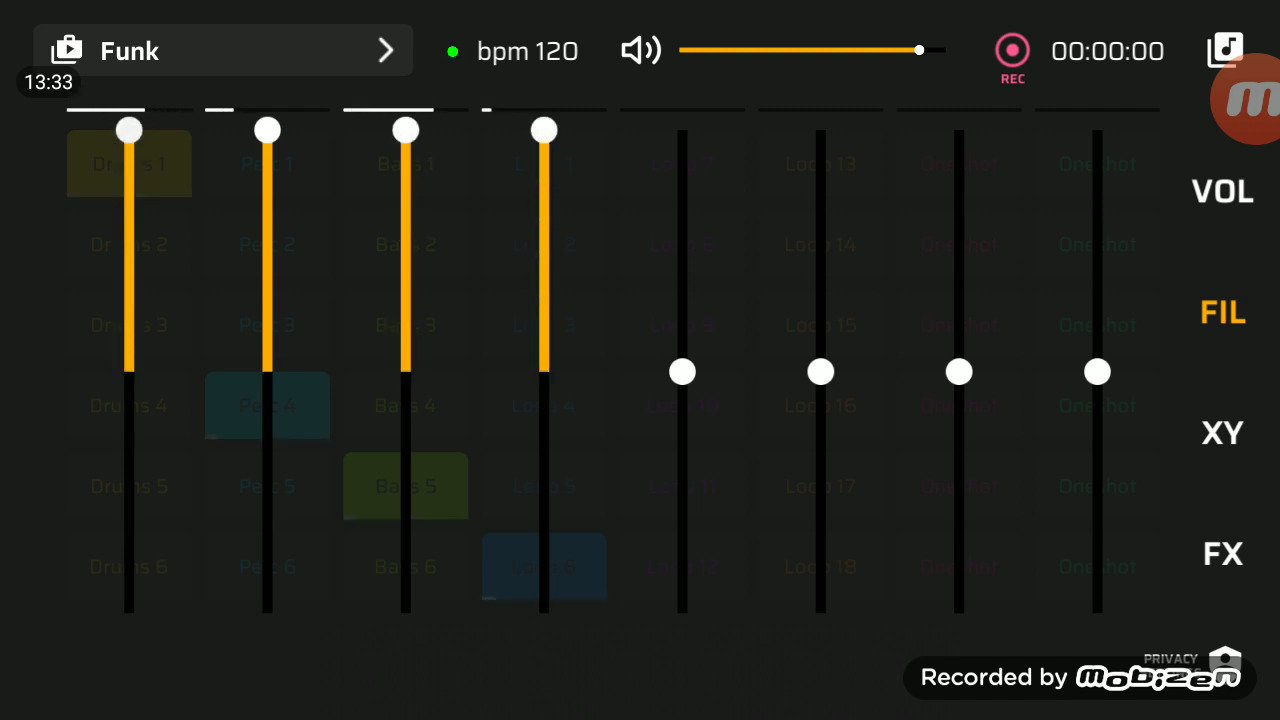Click the music library icon at top right
The width and height of the screenshot is (1280, 720).
[1225, 49]
